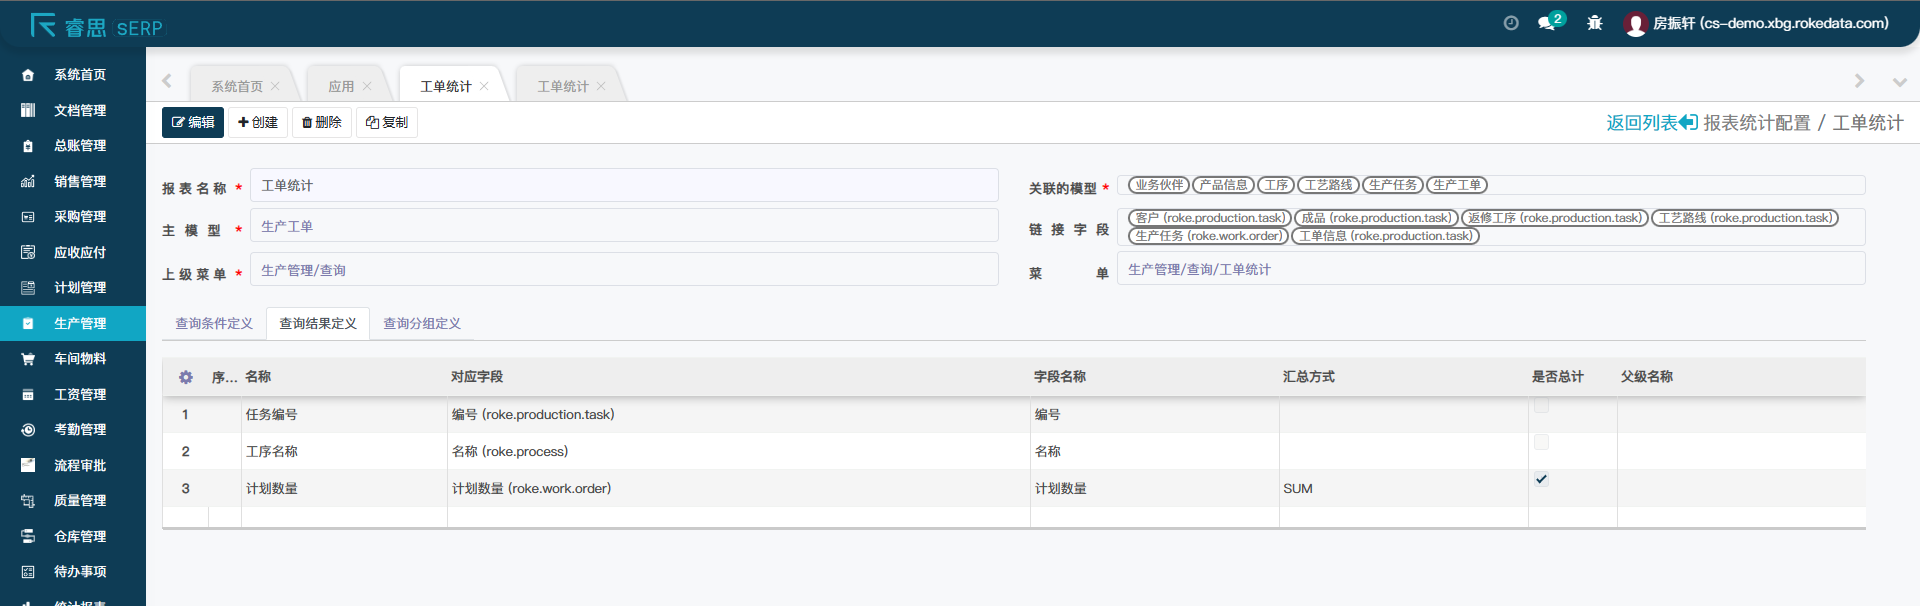Switch to the 查询分组定义 tab
Image resolution: width=1920 pixels, height=606 pixels.
(x=422, y=324)
